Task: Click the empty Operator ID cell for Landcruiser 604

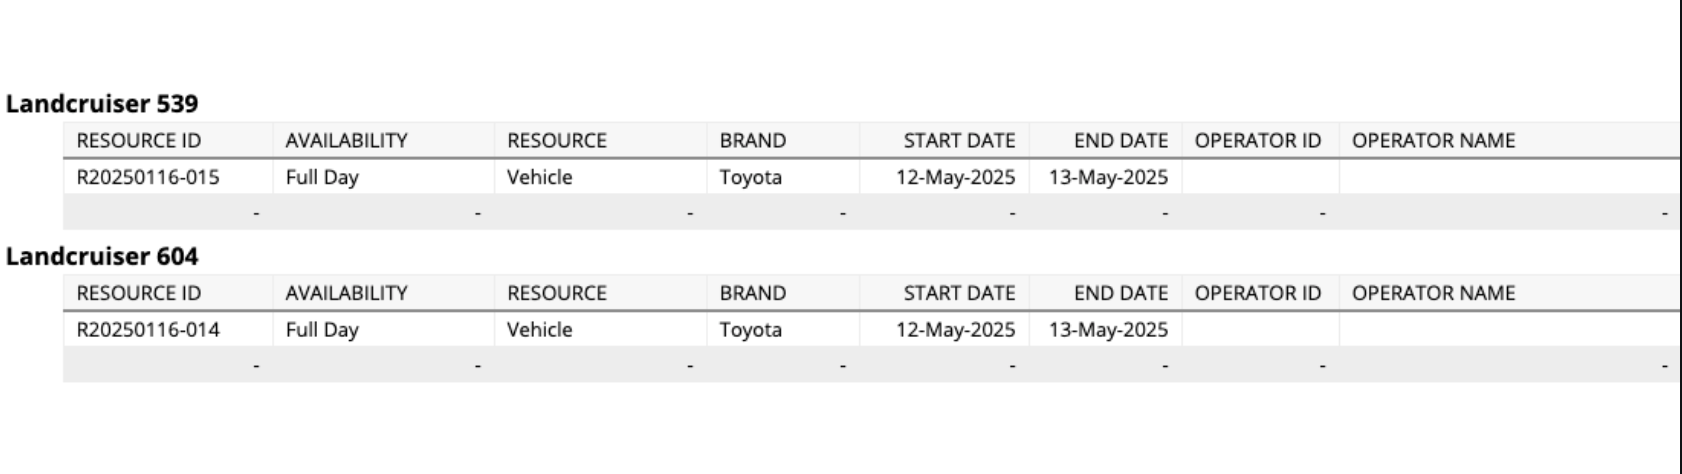Action: (1261, 330)
